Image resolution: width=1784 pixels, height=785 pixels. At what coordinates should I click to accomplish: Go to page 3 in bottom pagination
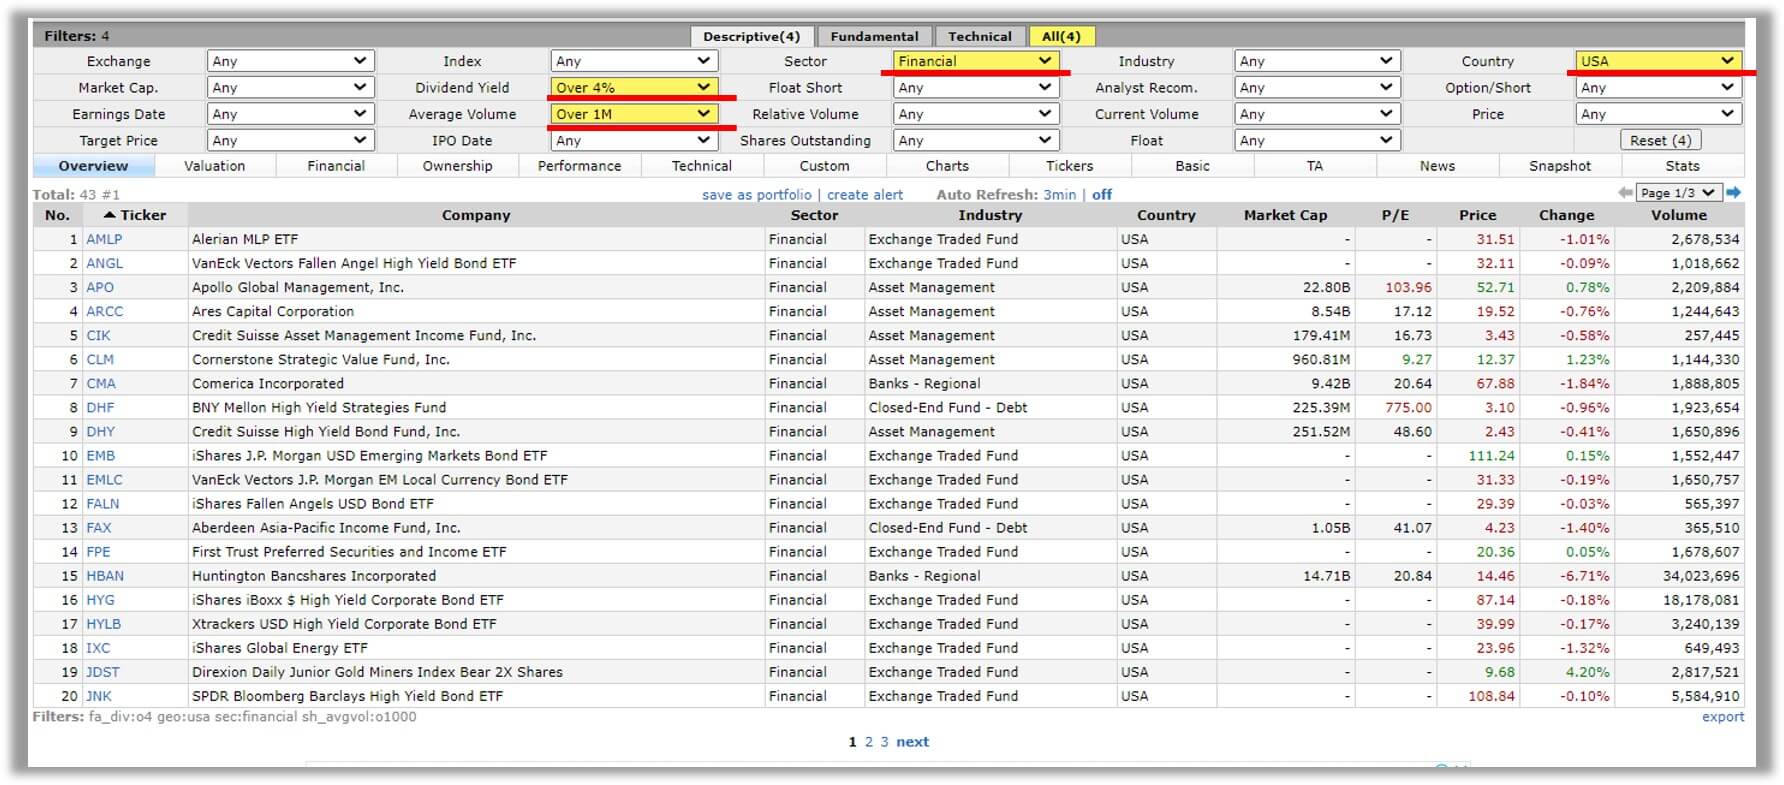tap(884, 742)
